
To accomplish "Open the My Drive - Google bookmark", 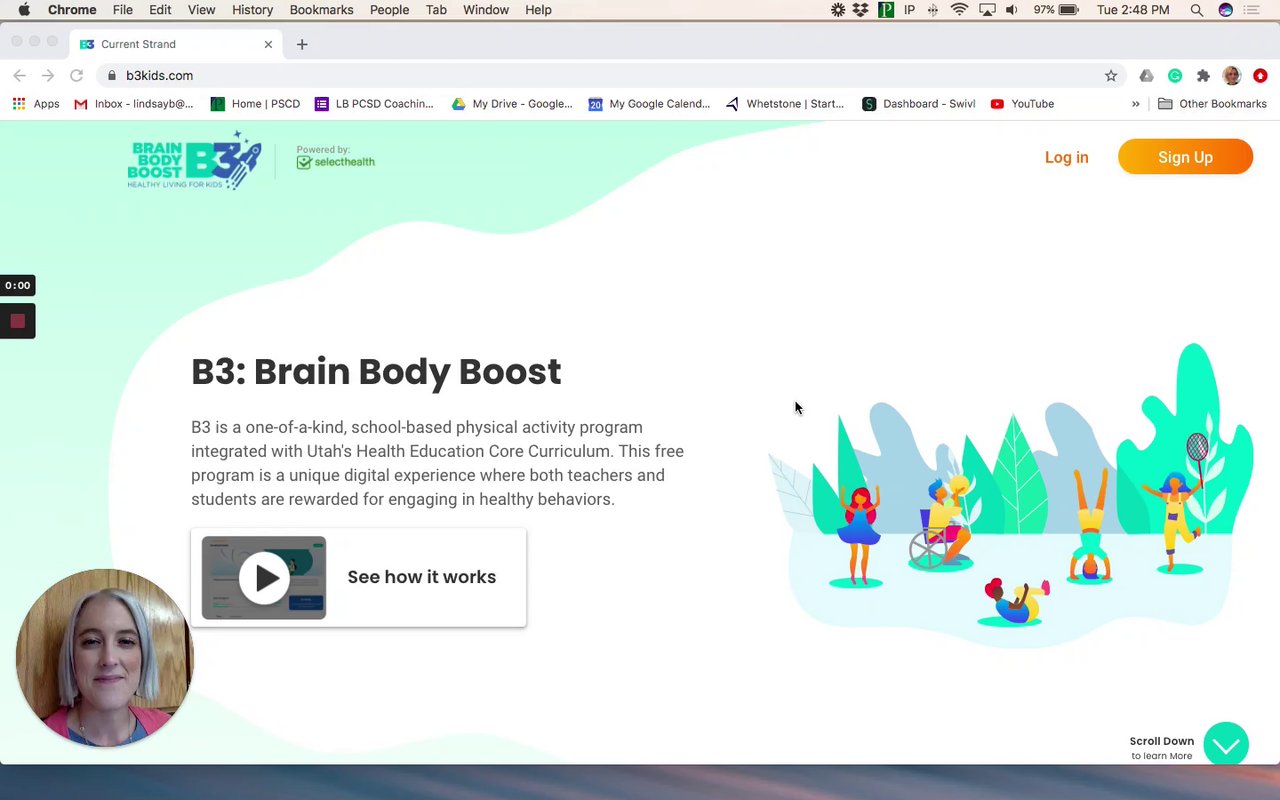I will click(x=512, y=104).
